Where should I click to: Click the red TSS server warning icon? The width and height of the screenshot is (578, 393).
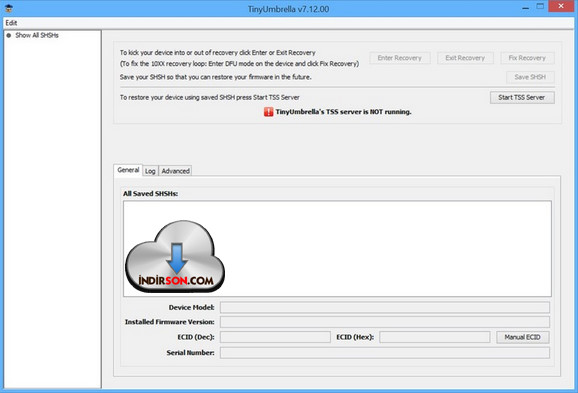click(268, 112)
